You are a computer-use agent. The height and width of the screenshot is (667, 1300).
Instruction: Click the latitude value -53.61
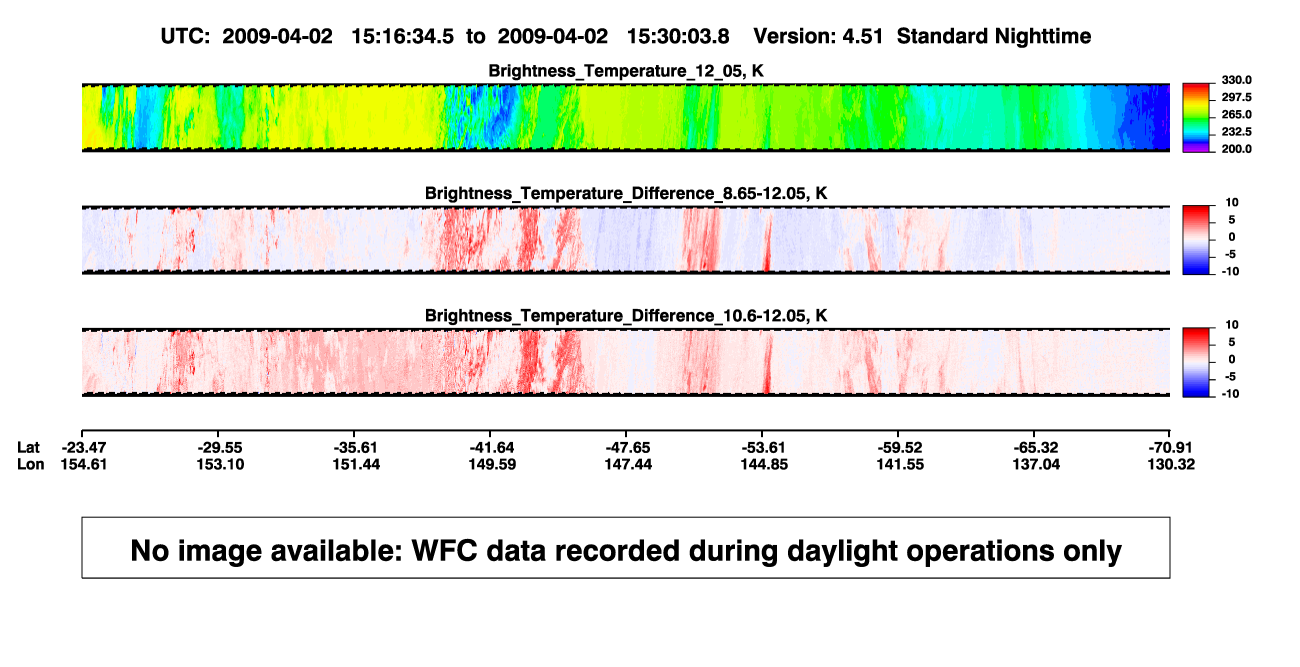764,447
